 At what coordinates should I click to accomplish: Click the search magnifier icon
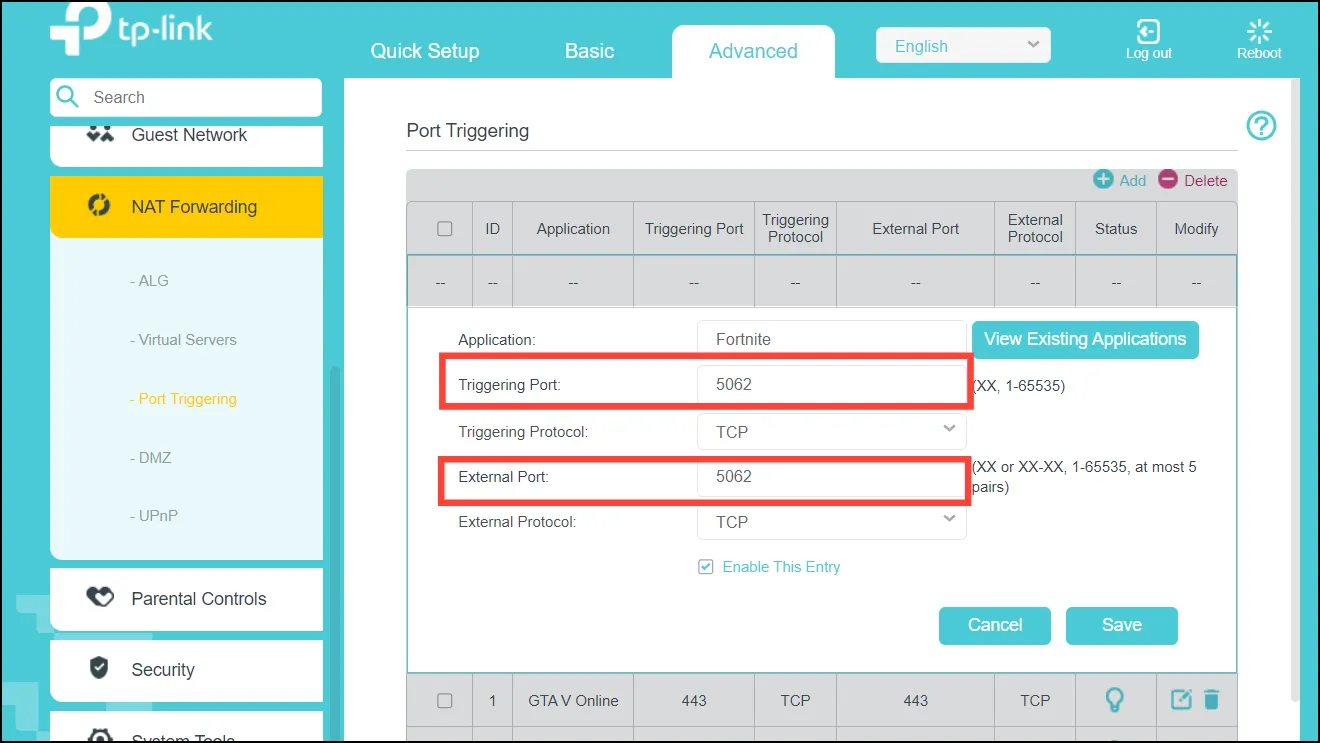click(68, 96)
